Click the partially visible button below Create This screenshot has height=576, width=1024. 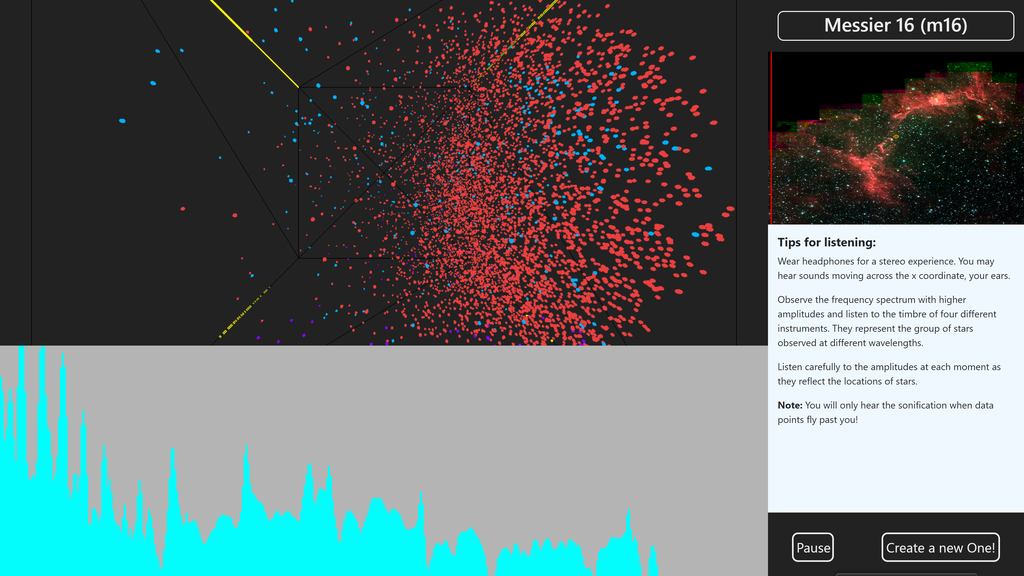[x=906, y=574]
